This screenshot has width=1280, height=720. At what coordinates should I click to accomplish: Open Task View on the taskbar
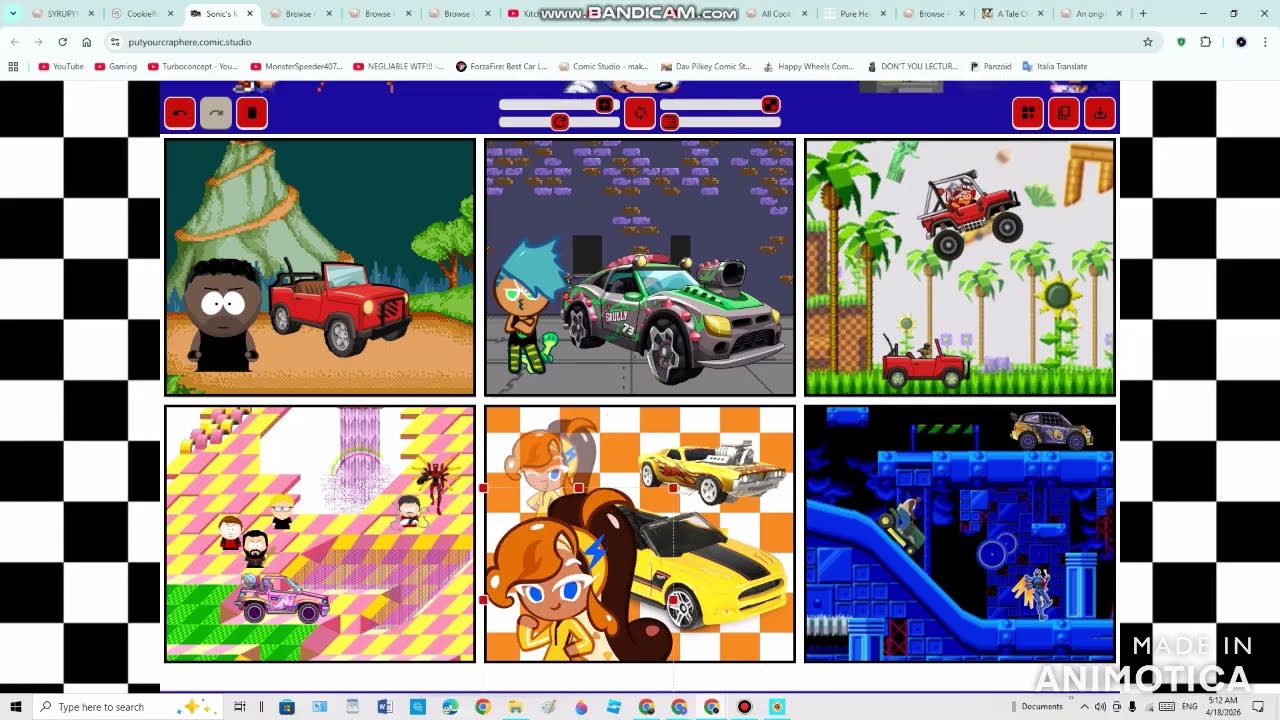[239, 707]
